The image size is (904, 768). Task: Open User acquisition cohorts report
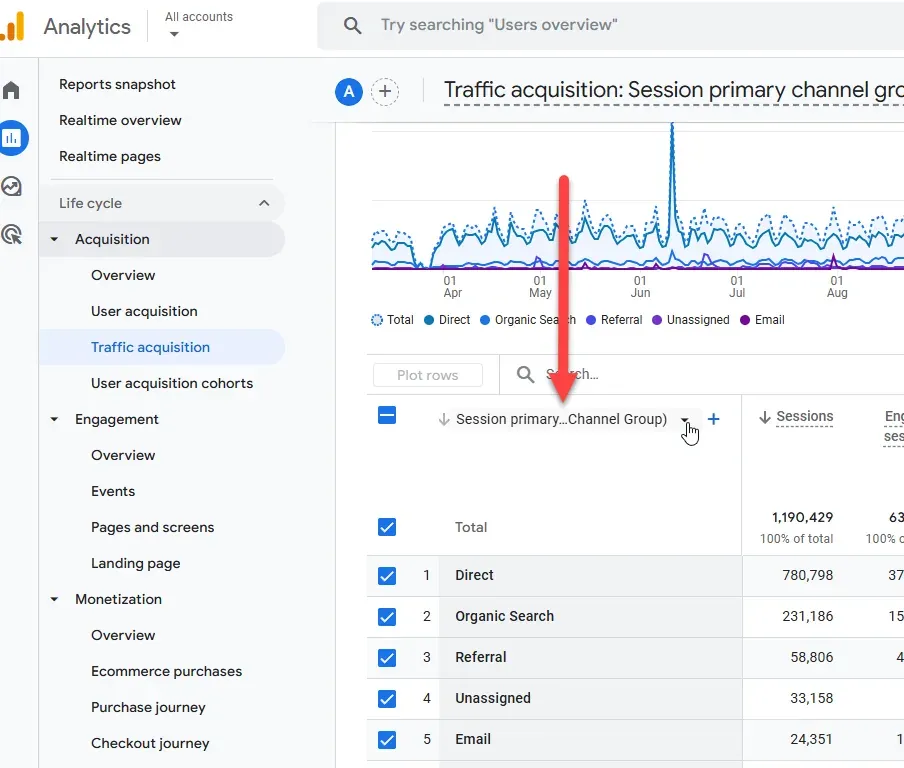[x=172, y=383]
